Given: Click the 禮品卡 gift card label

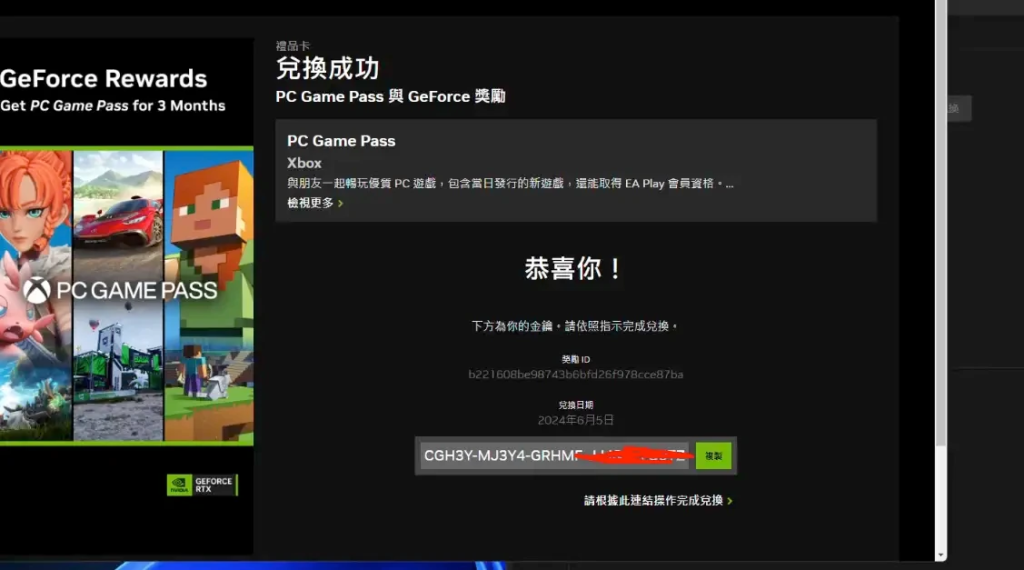Looking at the screenshot, I should tap(293, 46).
